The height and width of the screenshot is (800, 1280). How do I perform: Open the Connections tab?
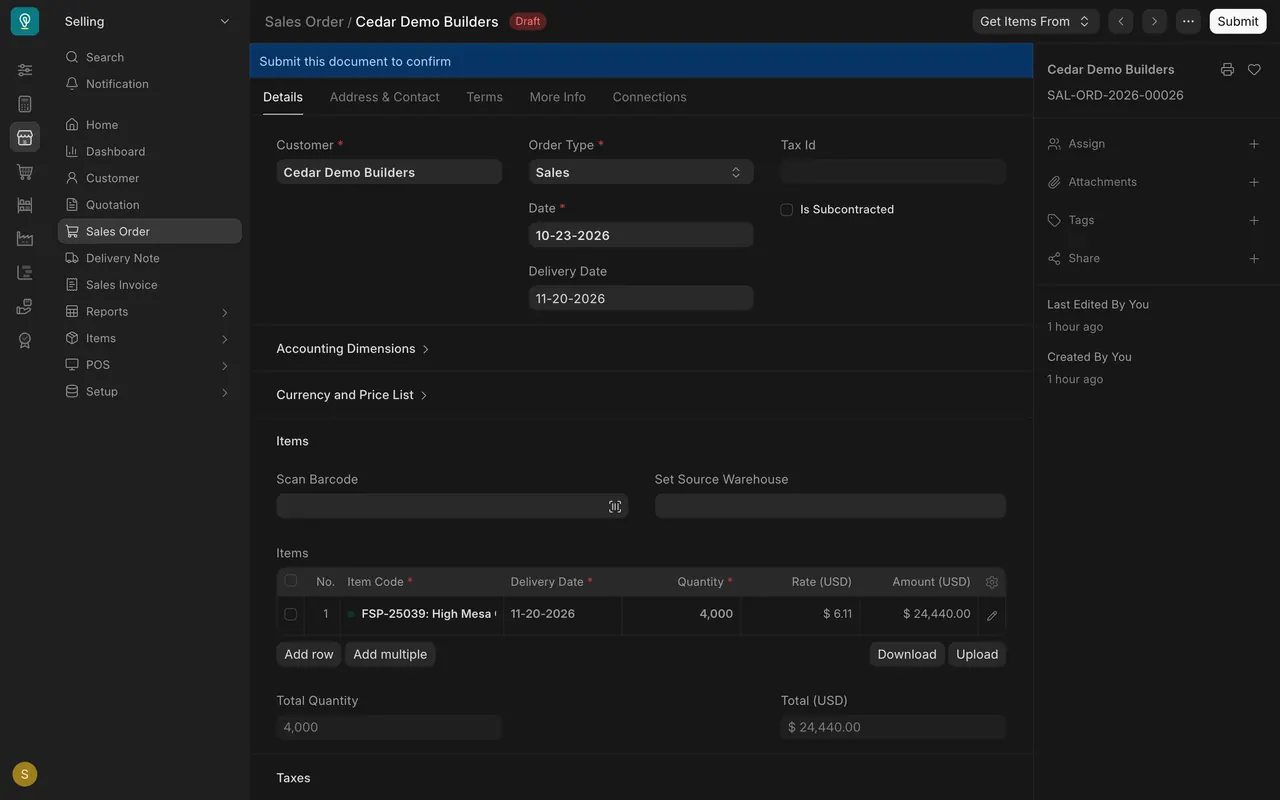[x=650, y=97]
